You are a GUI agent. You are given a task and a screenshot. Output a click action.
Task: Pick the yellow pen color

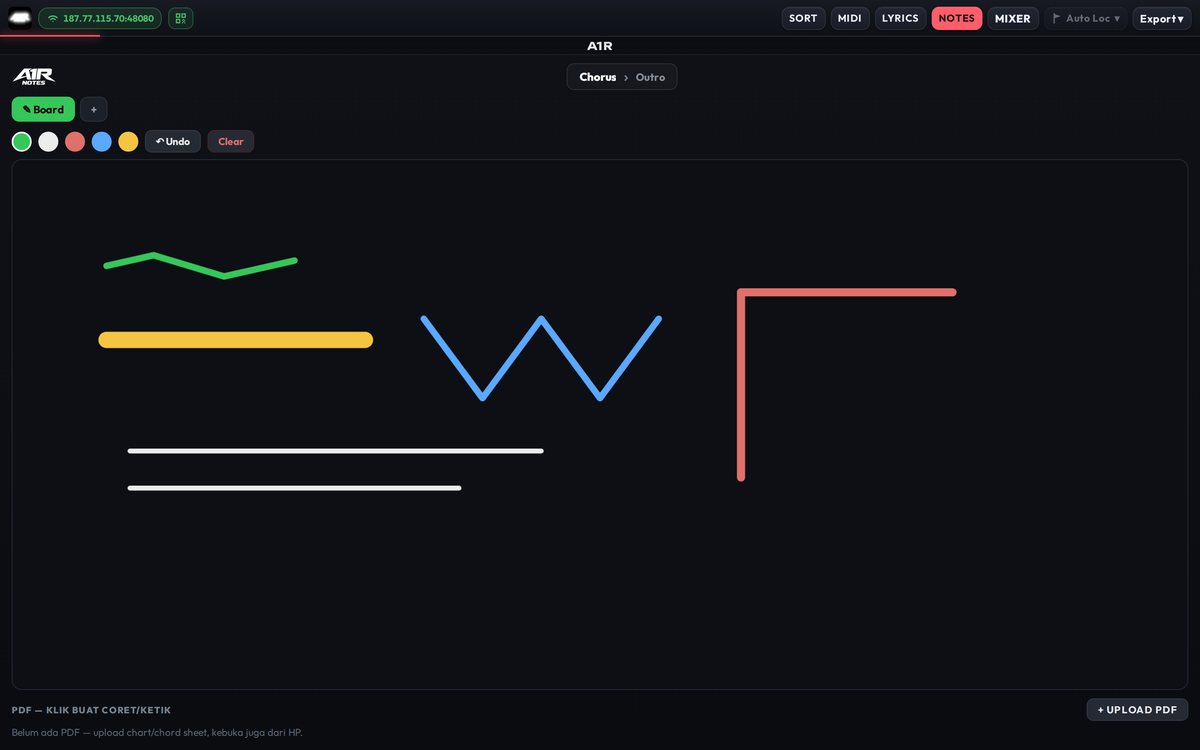[128, 142]
